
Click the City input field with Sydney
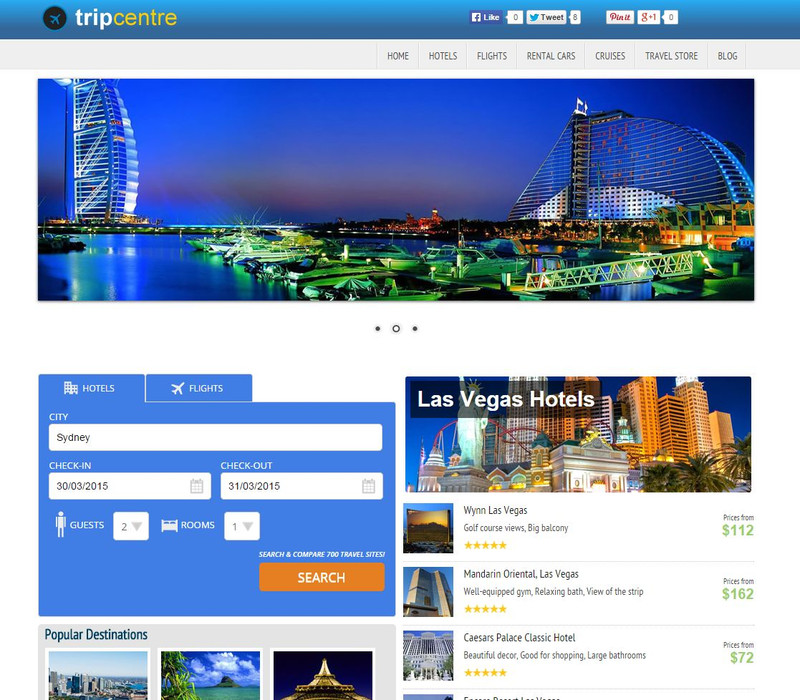(x=215, y=437)
